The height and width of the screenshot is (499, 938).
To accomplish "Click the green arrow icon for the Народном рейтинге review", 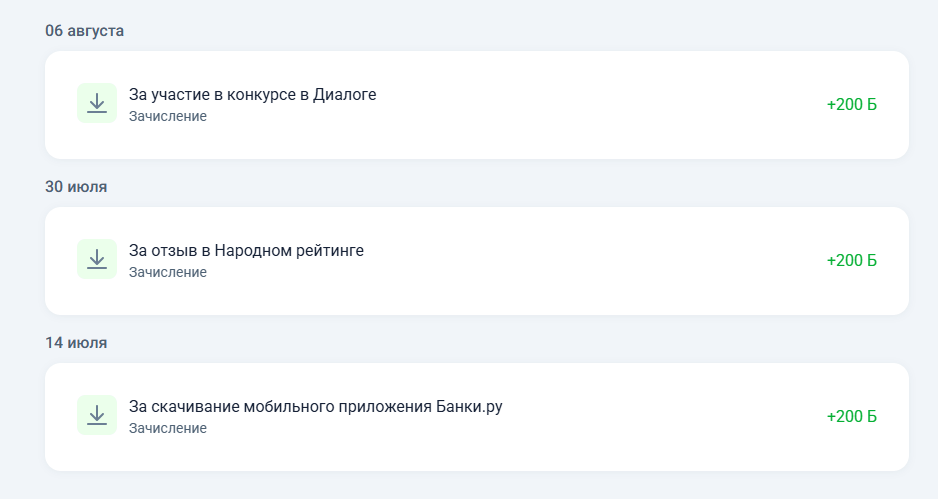I will (x=97, y=260).
